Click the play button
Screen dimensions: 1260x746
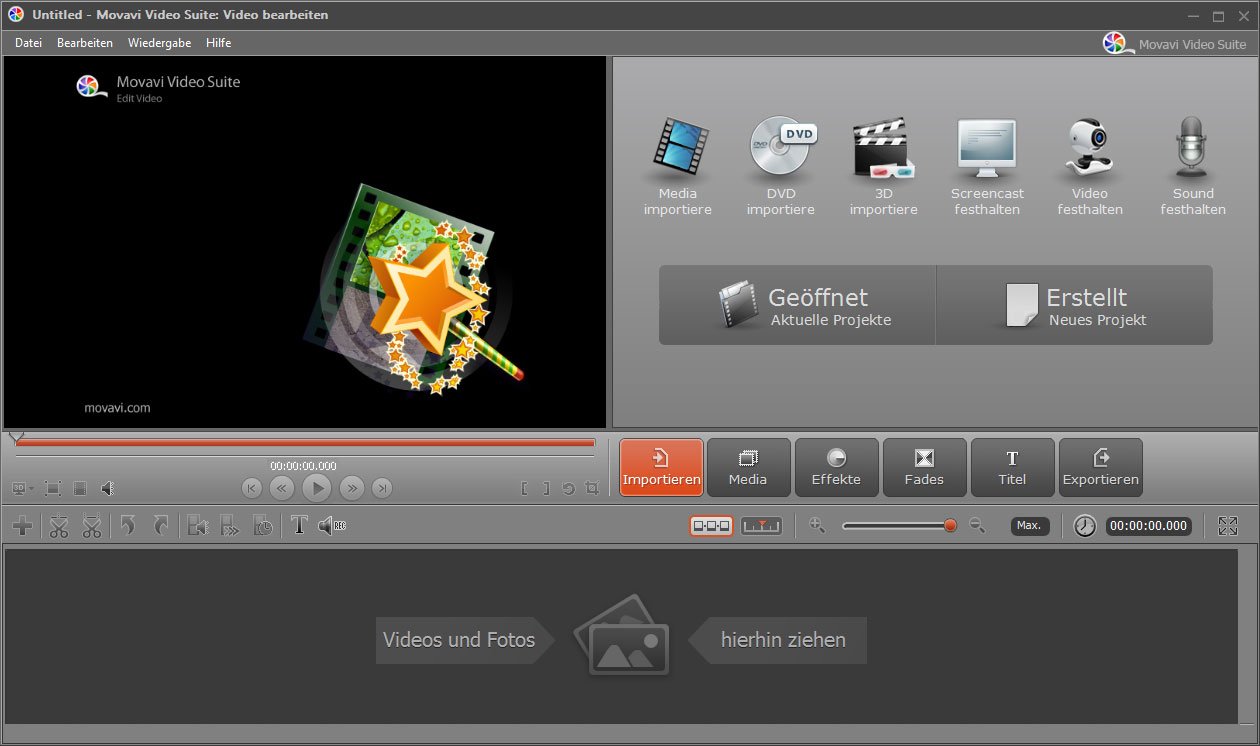coord(317,488)
